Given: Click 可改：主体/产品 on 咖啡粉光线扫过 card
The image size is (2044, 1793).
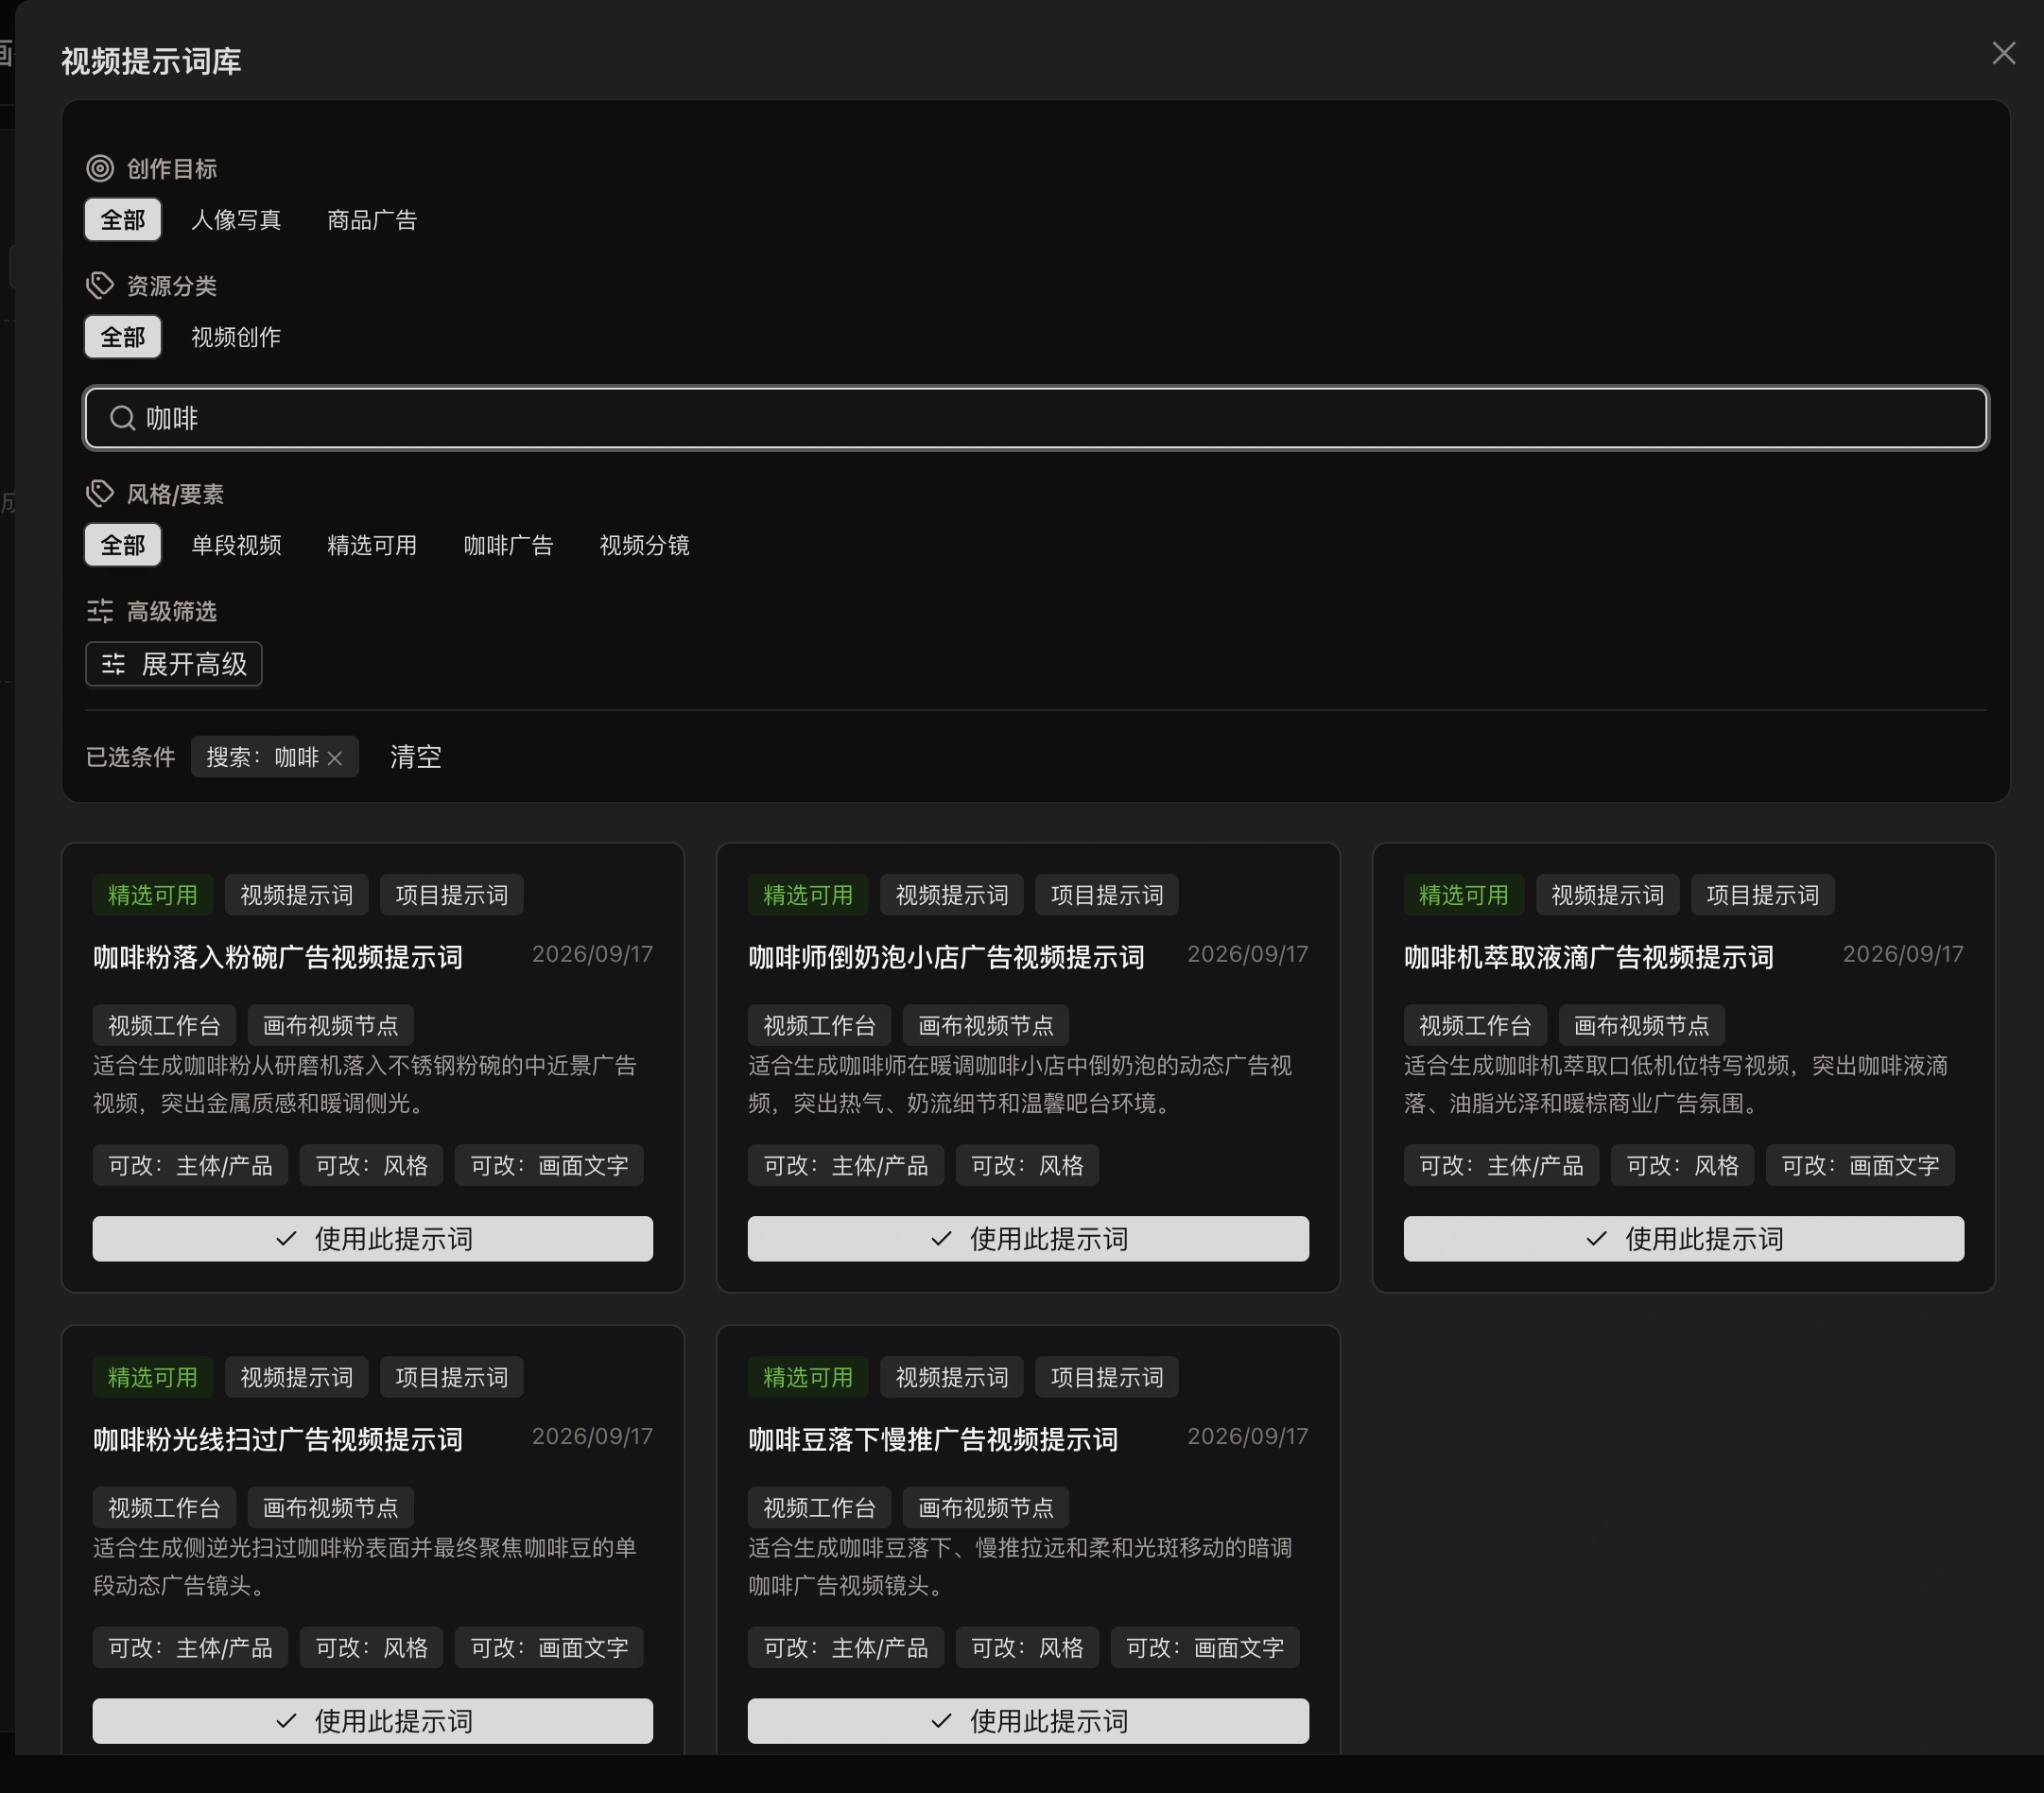Looking at the screenshot, I should click(x=190, y=1647).
